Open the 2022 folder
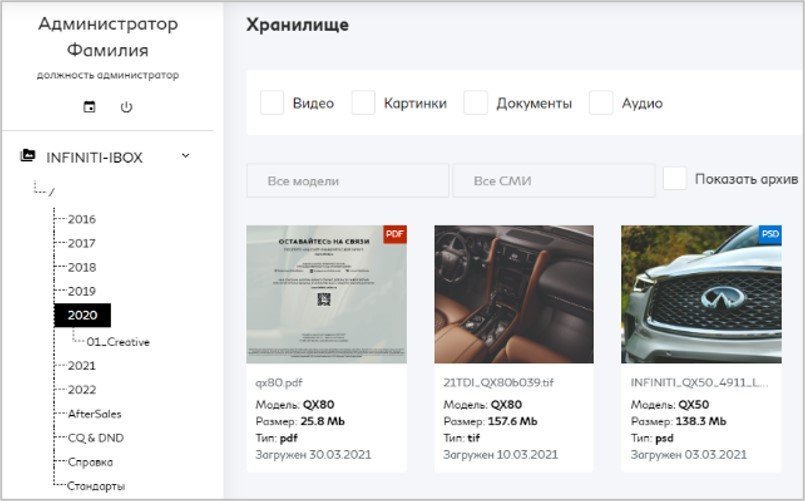 tap(82, 390)
